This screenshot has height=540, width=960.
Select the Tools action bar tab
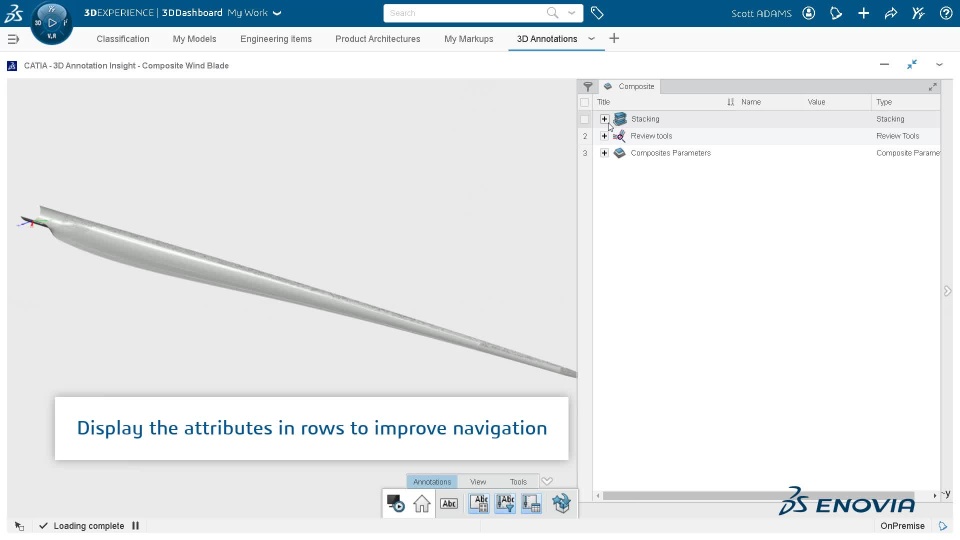click(518, 482)
